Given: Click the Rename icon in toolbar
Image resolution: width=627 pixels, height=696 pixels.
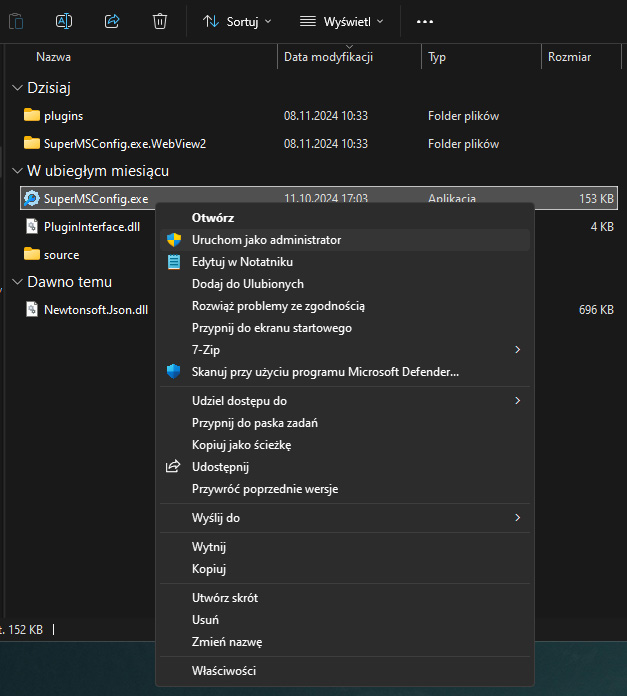Looking at the screenshot, I should 64,21.
